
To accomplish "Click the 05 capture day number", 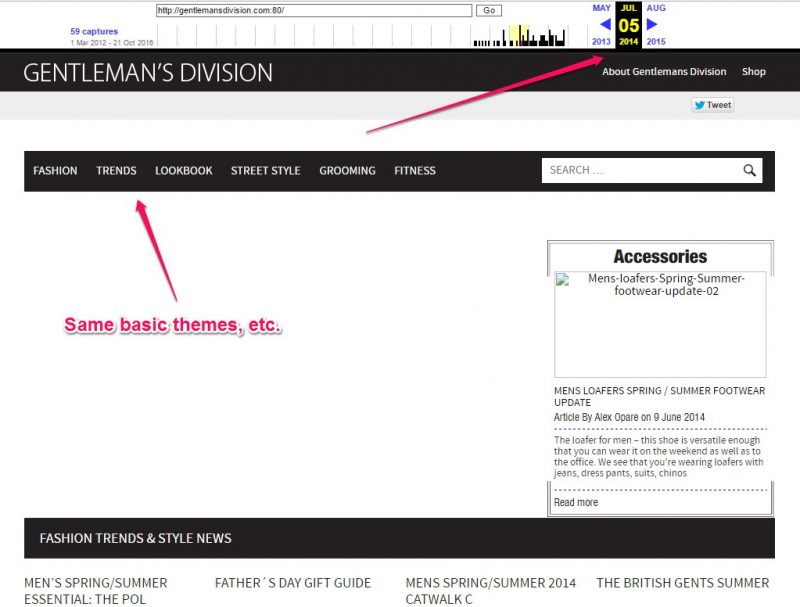I will tap(629, 25).
